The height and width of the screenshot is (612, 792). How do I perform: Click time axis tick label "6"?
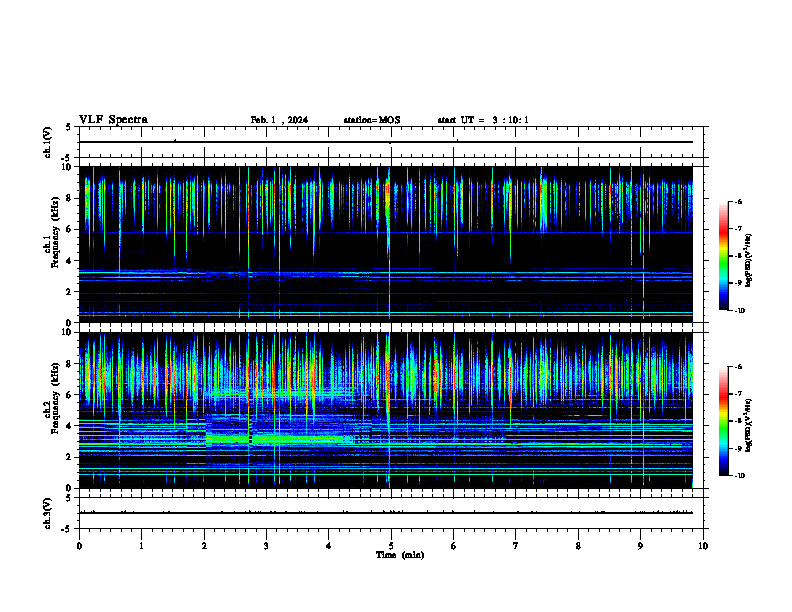tap(454, 546)
